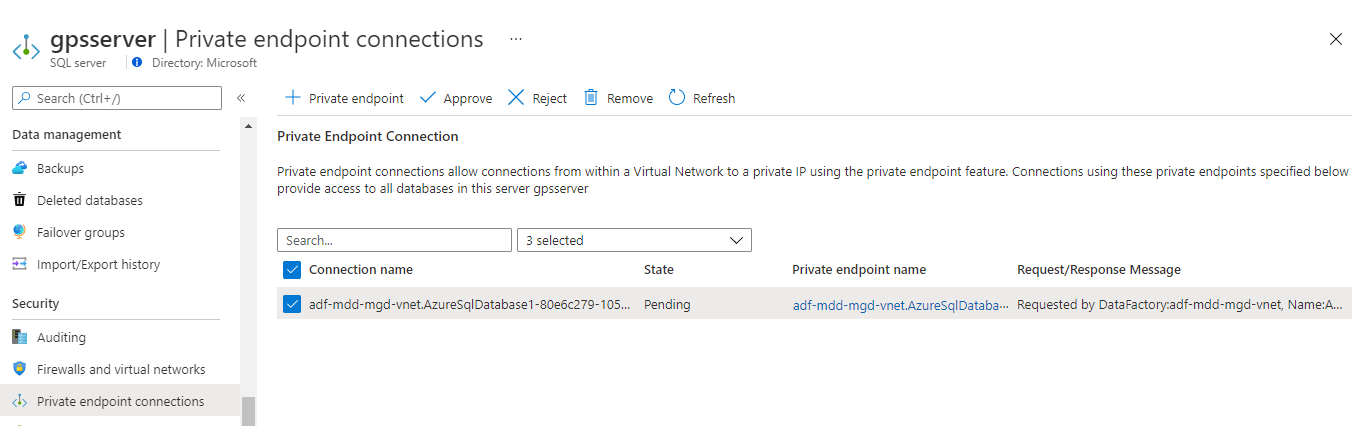This screenshot has height=426, width=1362.
Task: Open the 3 selected state dropdown
Action: 634,240
